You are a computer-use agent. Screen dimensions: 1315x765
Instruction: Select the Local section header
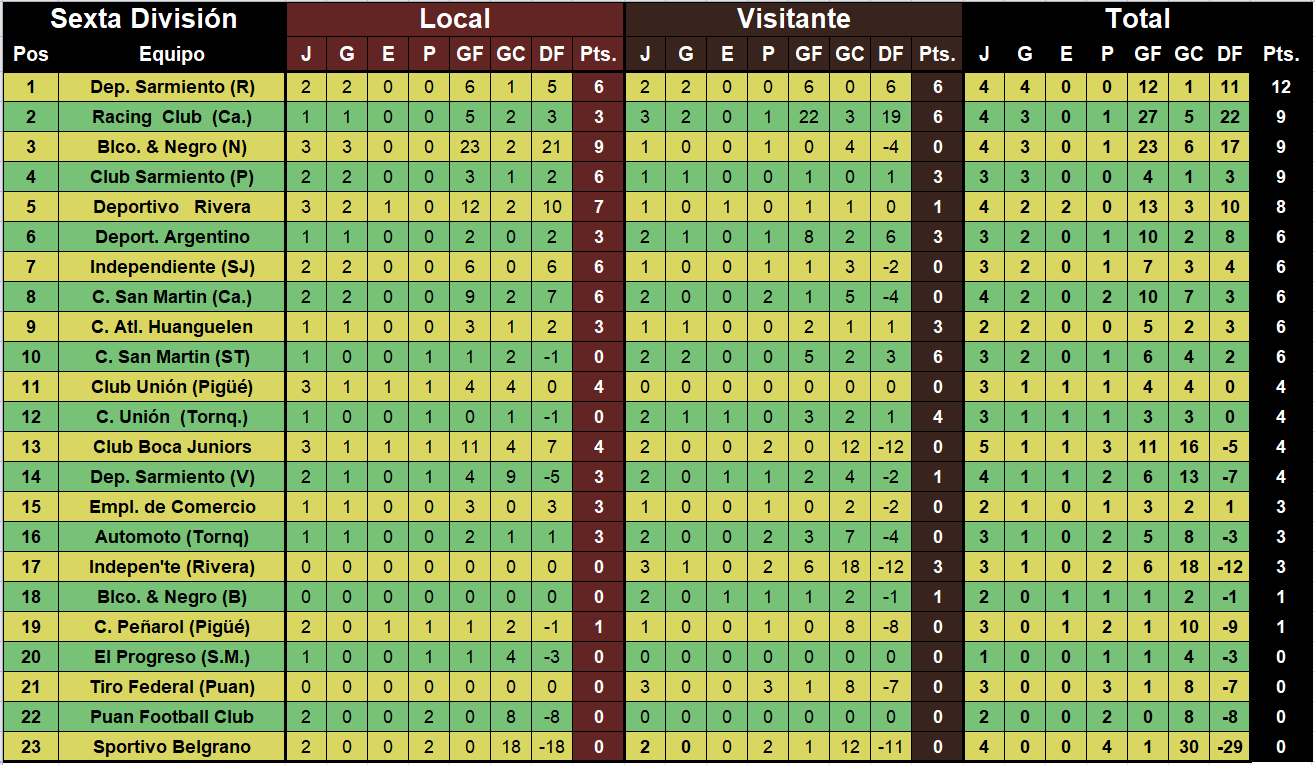(455, 19)
